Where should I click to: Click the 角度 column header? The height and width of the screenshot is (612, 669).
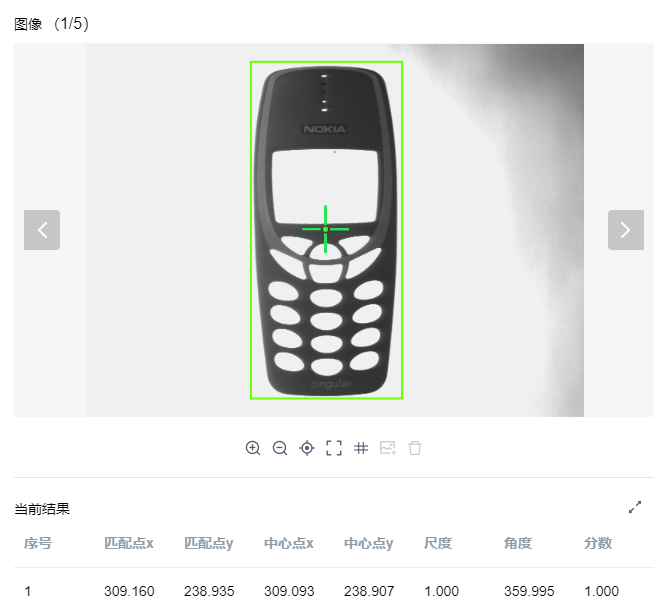(x=518, y=543)
